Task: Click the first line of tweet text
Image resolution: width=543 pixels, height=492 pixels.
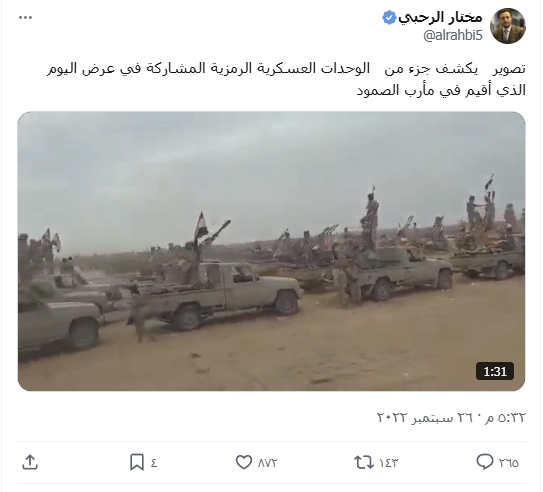Action: (x=286, y=69)
